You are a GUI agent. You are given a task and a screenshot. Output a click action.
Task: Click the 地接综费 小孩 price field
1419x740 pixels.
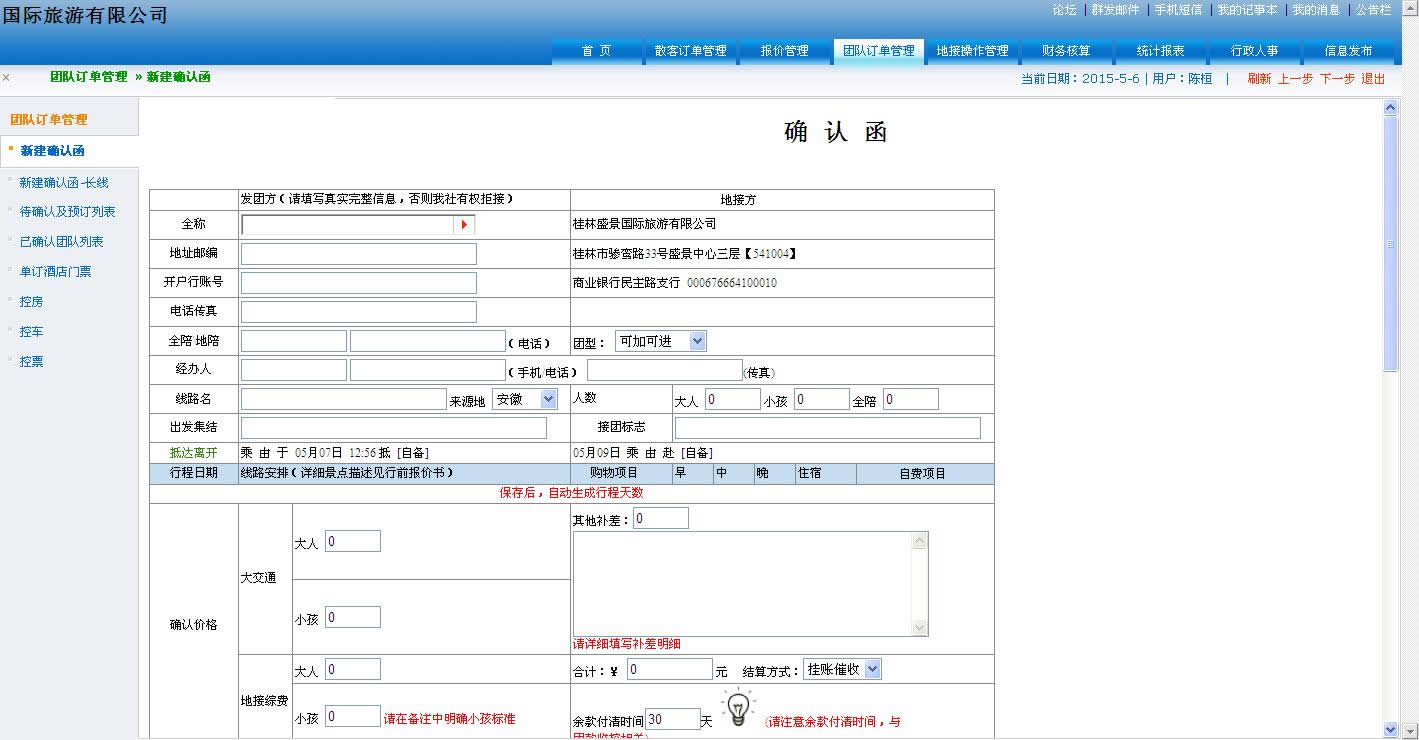352,716
